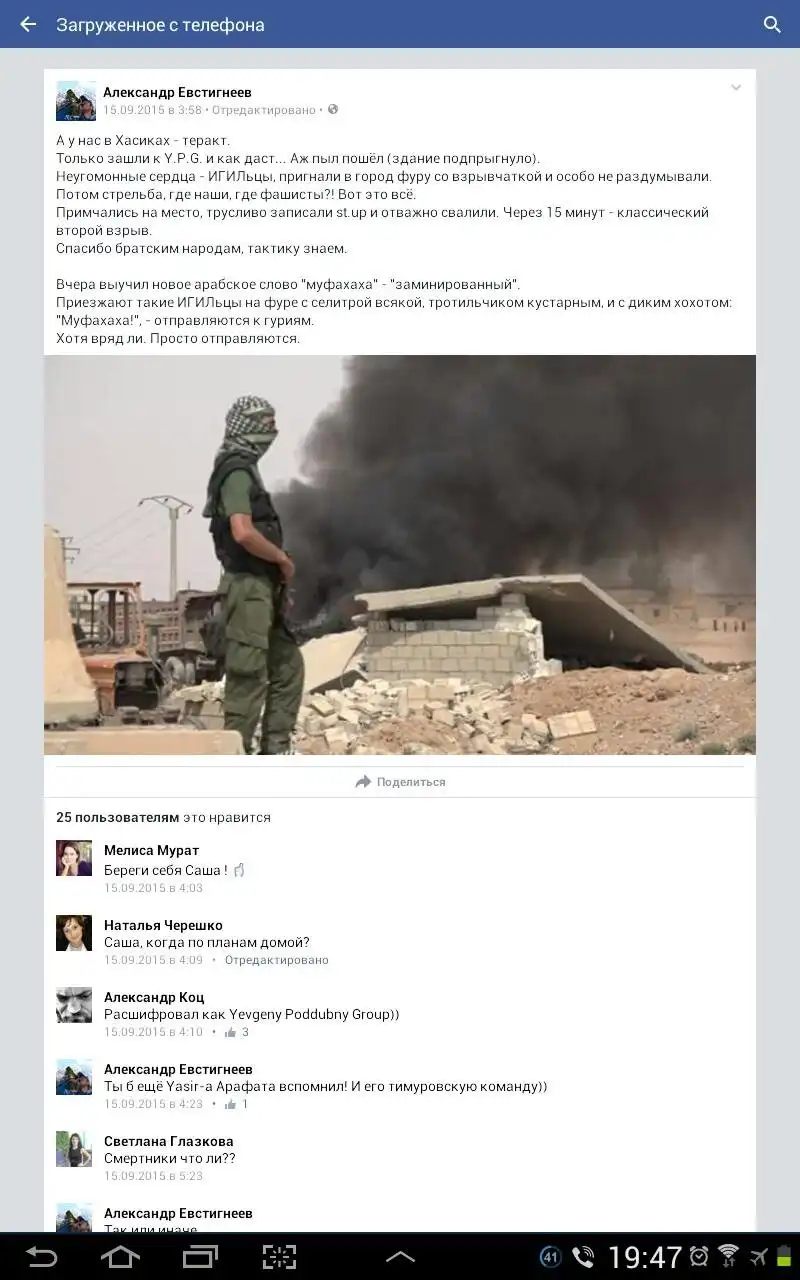Open Александр Евстигнеев post author avatar
The image size is (800, 1280).
75,101
